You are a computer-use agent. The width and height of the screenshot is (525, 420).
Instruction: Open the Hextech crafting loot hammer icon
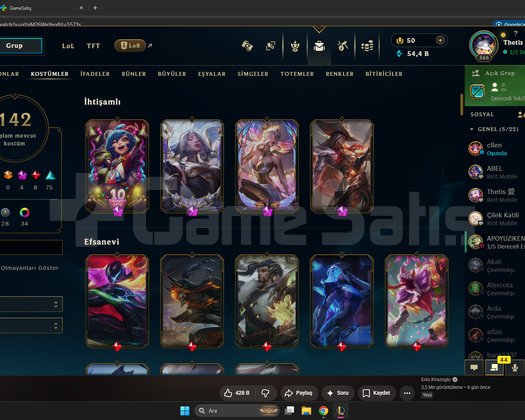(343, 46)
